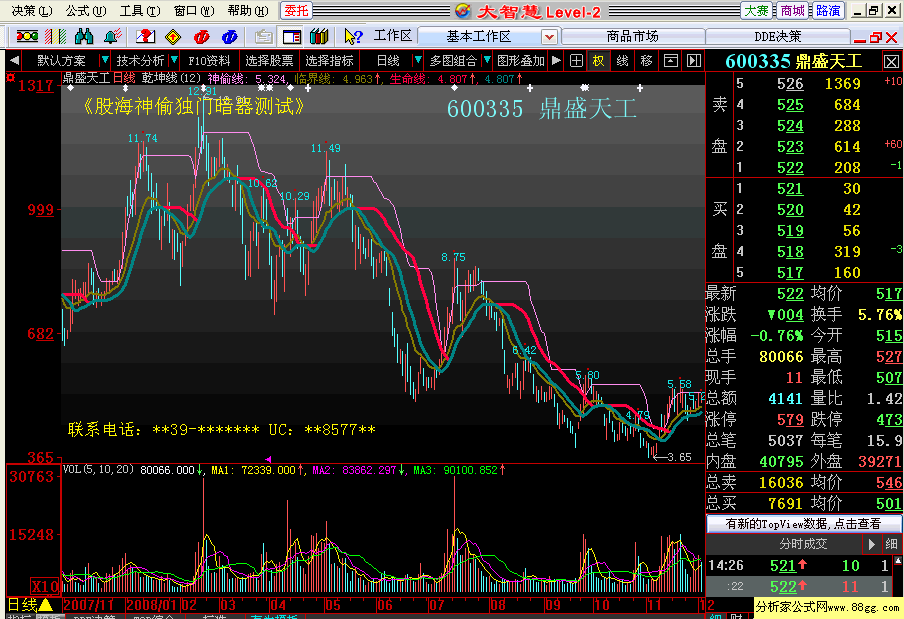
Task: Close the 600335 quote panel X box
Action: [x=891, y=61]
